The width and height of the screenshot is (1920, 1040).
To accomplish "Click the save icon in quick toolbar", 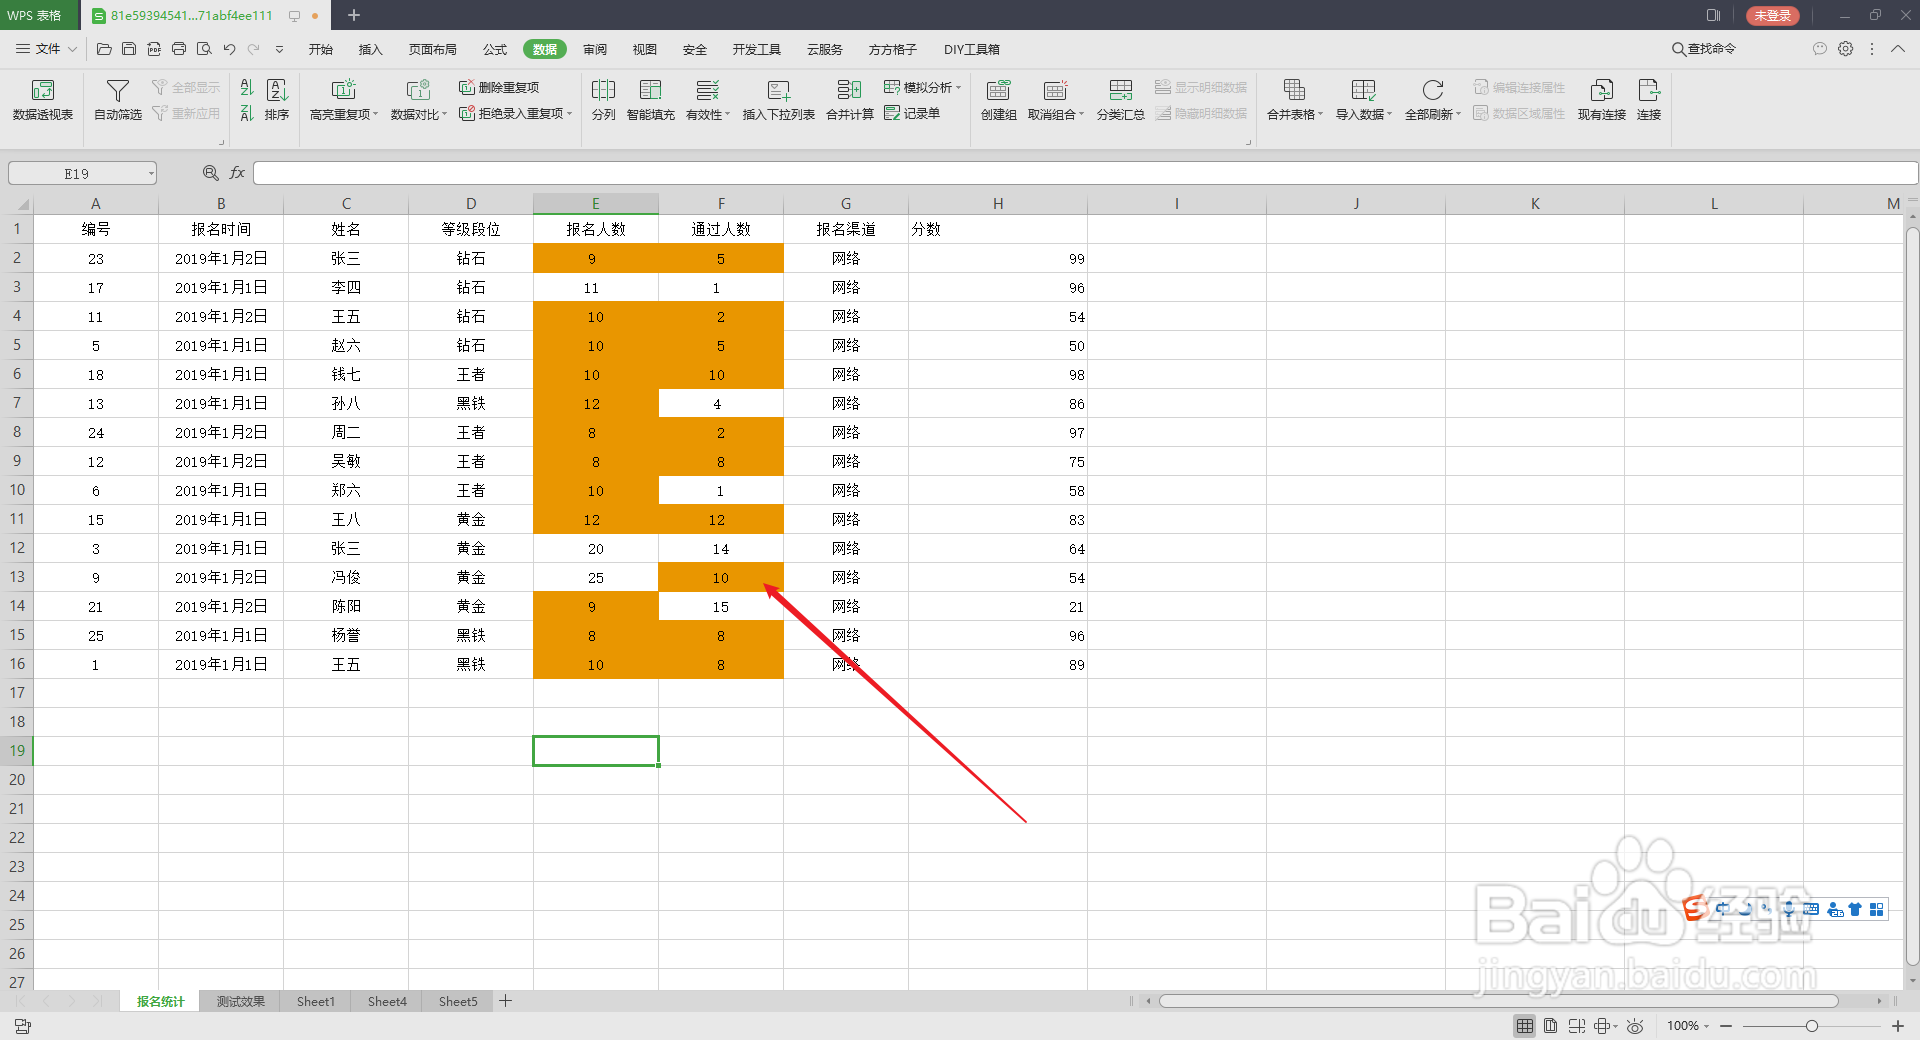I will (x=129, y=49).
